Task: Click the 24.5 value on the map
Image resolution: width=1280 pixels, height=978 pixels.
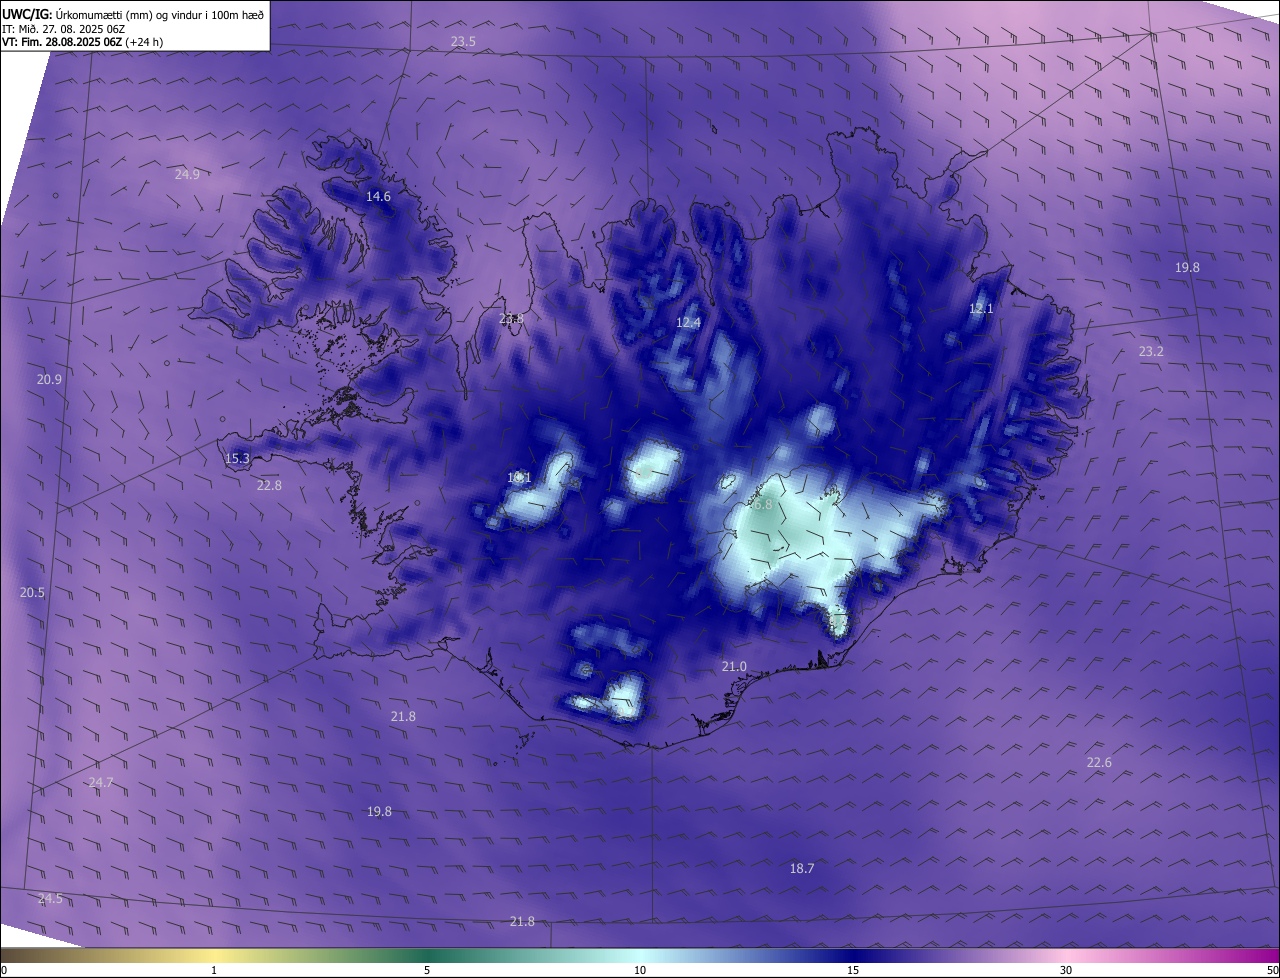Action: pos(50,898)
